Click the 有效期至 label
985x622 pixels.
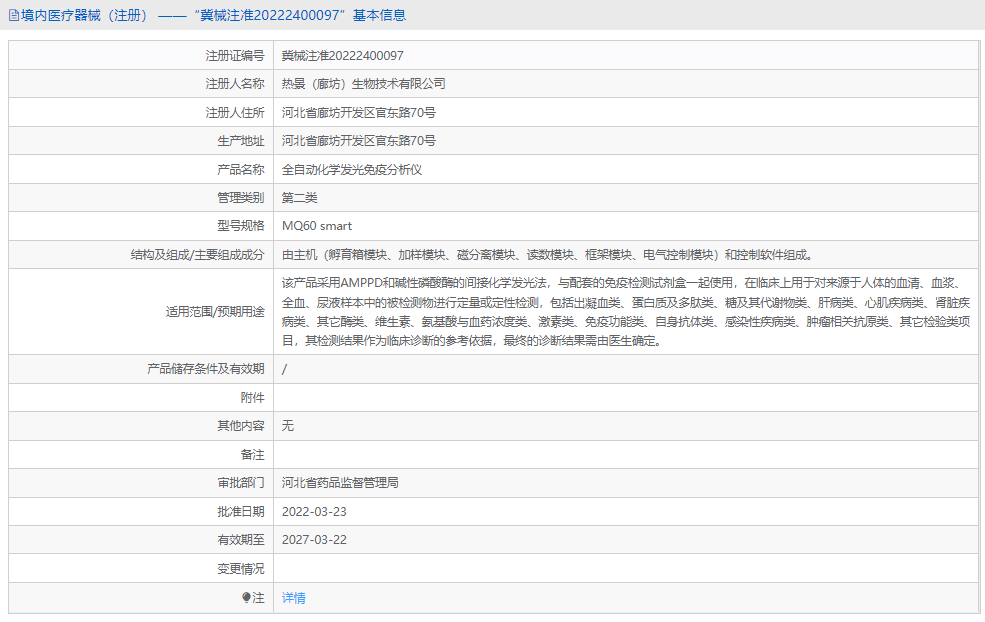tap(241, 540)
